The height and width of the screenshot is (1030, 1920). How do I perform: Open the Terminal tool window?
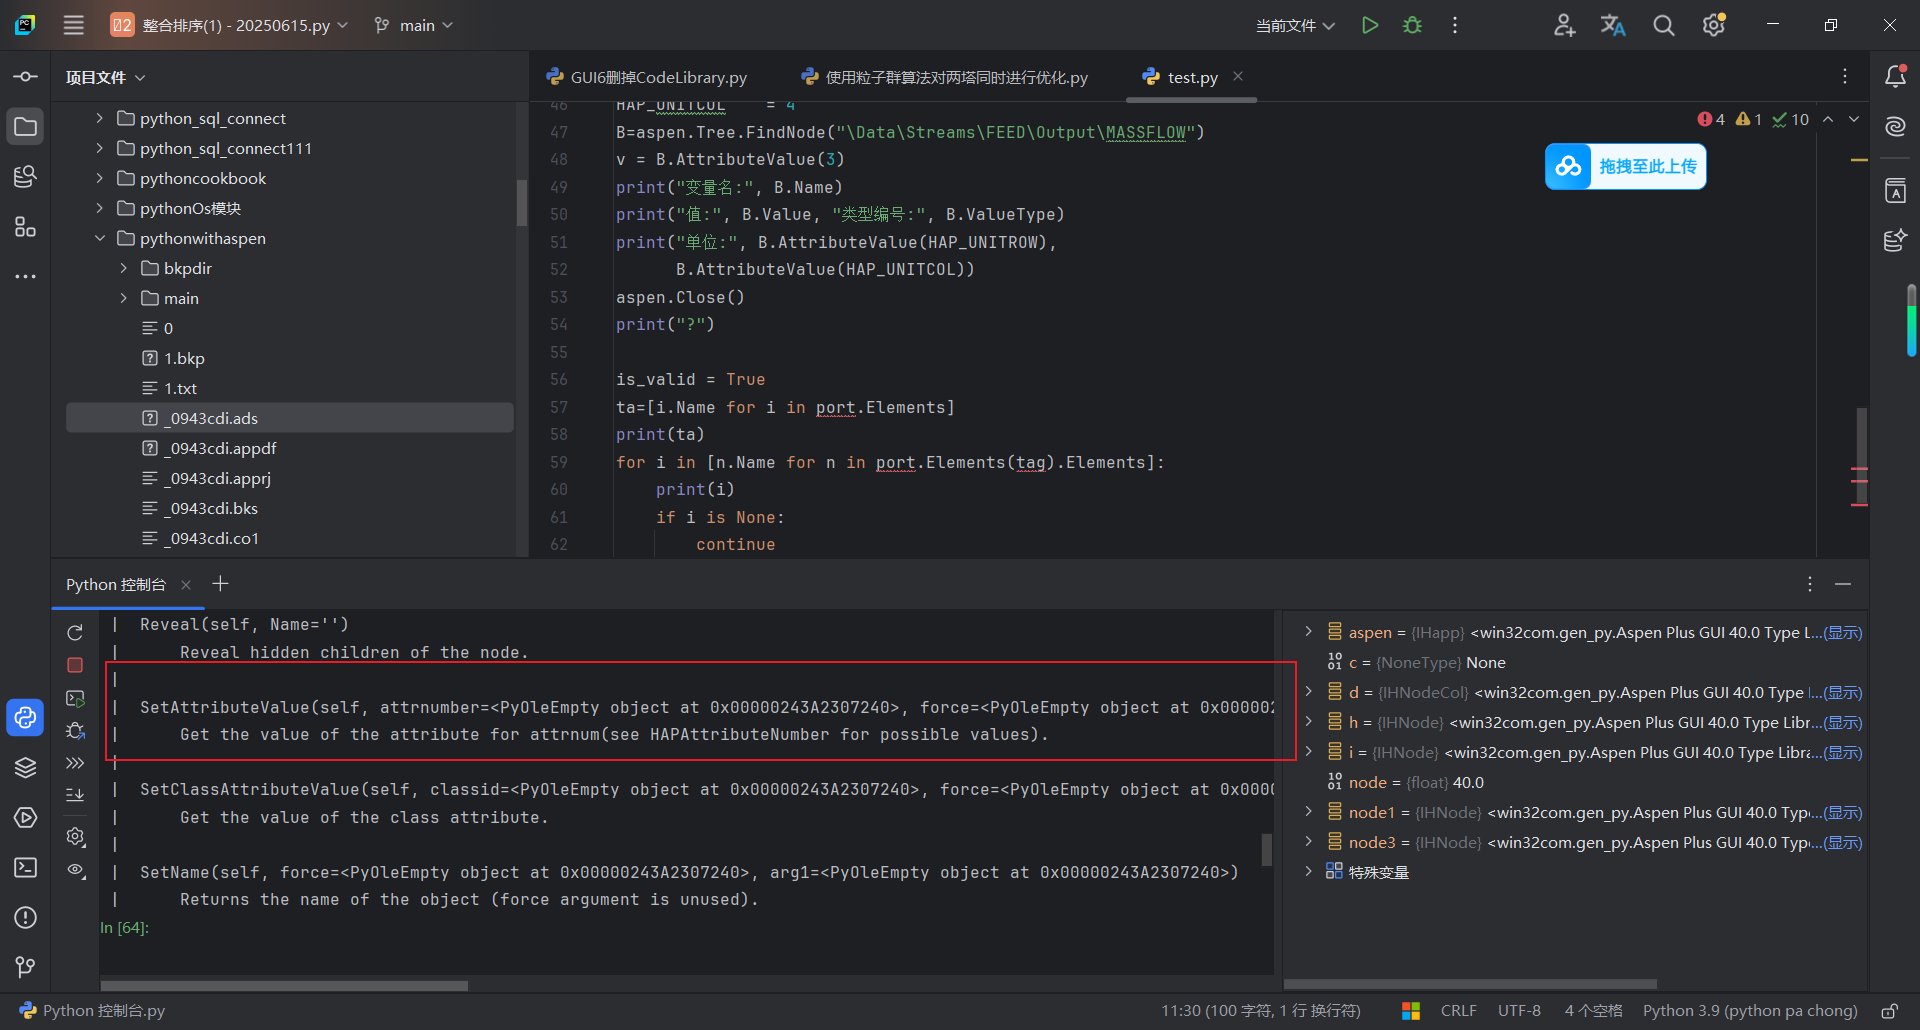[x=26, y=867]
